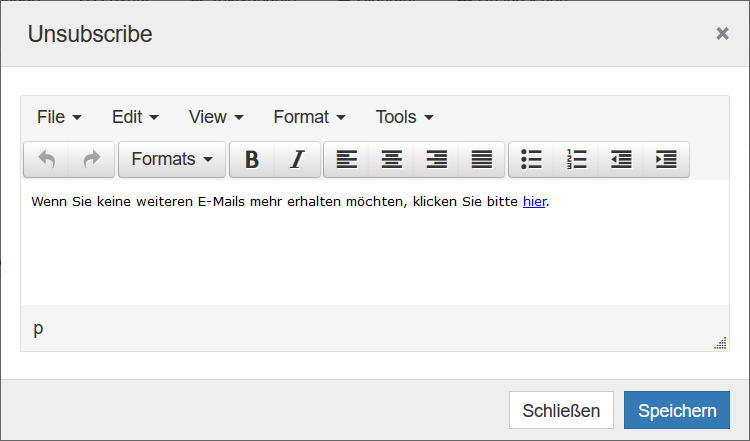
Task: Open the File menu
Action: click(x=59, y=117)
